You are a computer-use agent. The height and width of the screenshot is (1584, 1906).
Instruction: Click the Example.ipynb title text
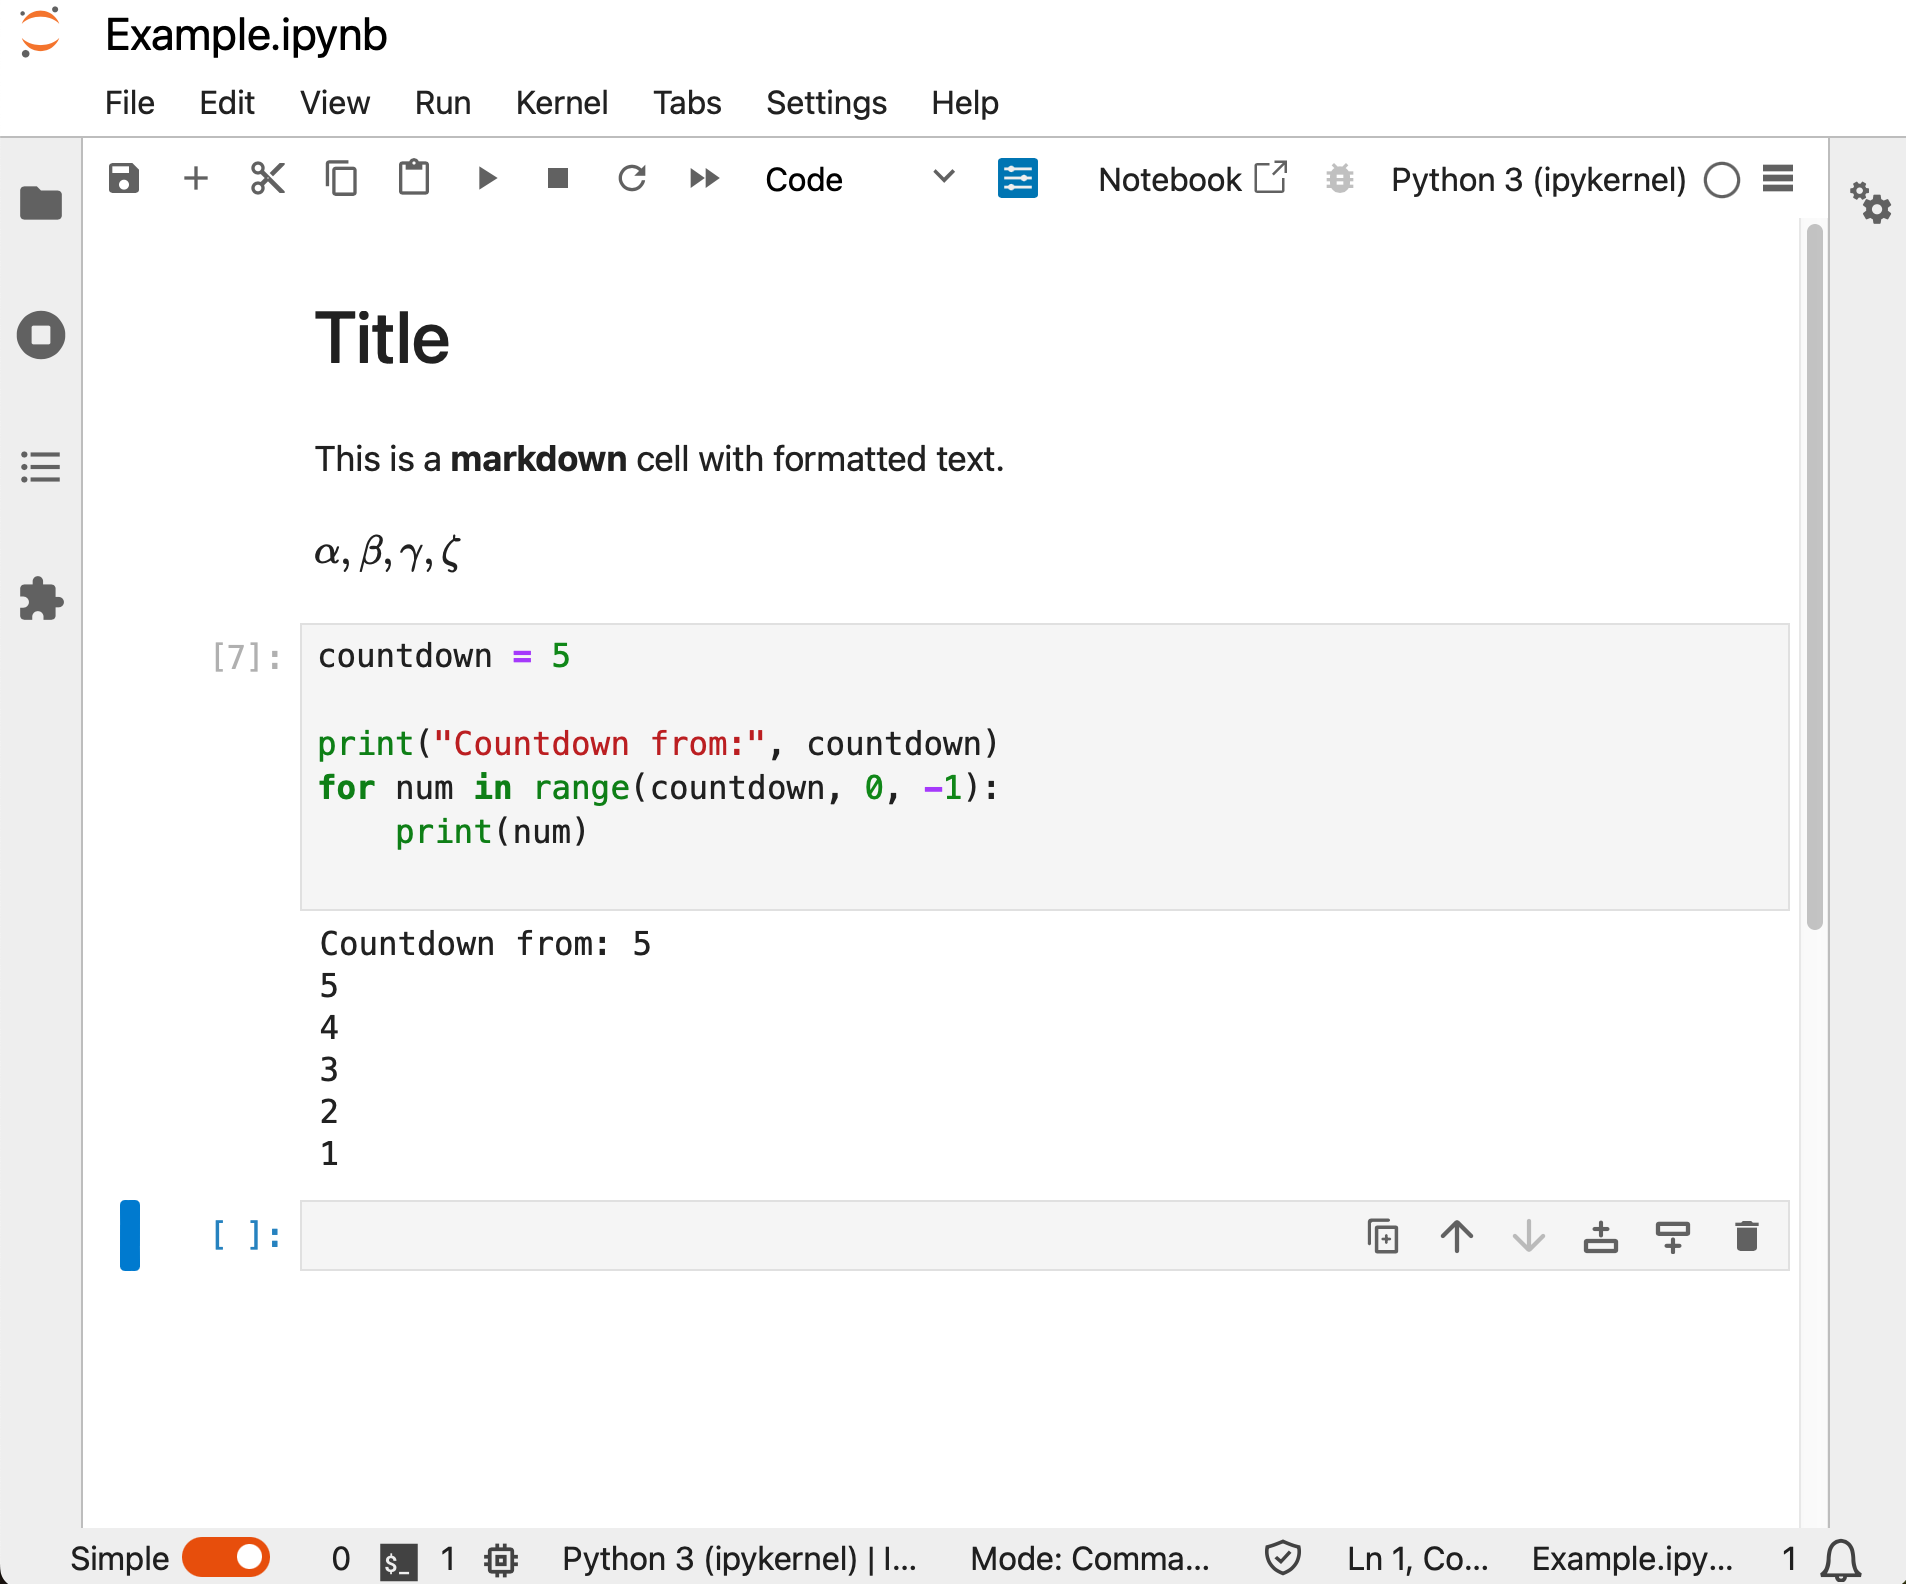point(246,35)
